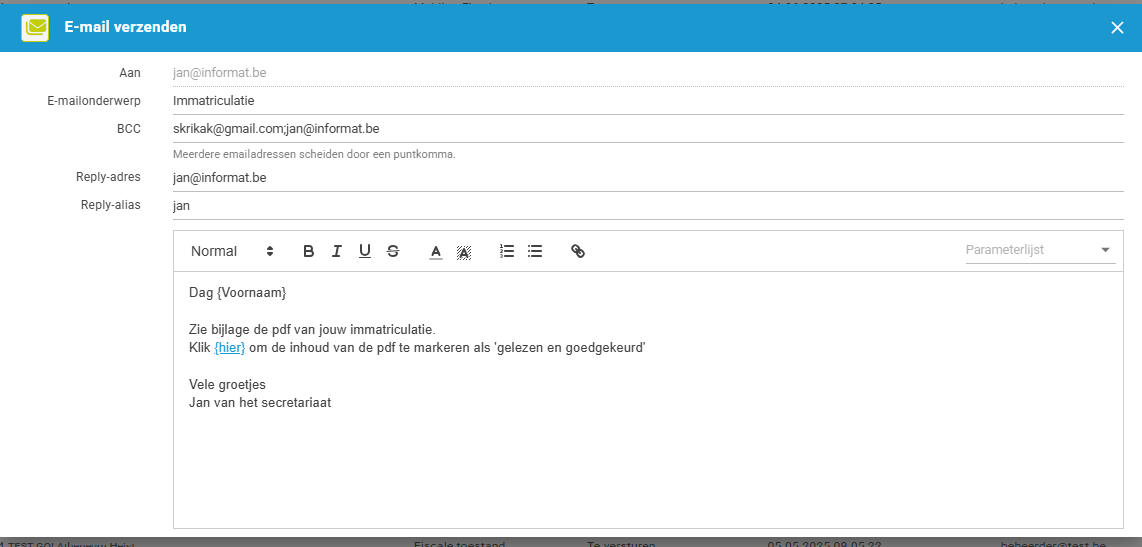Expand the Parameterlijst dropdown
Image resolution: width=1142 pixels, height=547 pixels.
tap(1039, 250)
